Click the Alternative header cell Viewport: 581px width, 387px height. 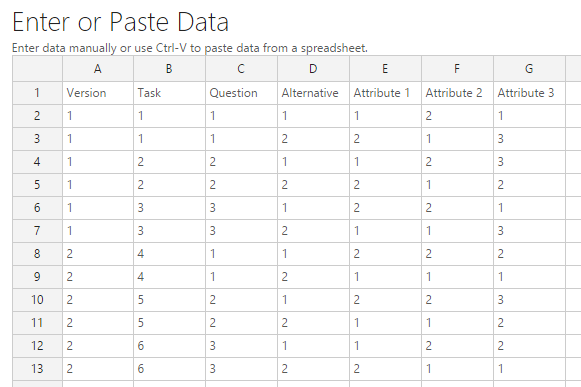coord(313,93)
